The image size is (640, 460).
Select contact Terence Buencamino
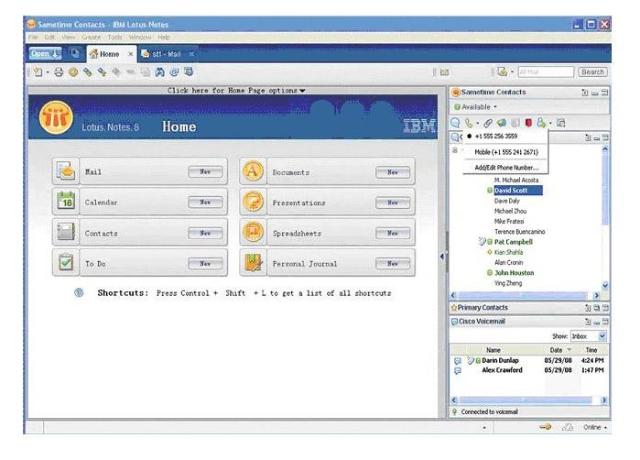[520, 231]
